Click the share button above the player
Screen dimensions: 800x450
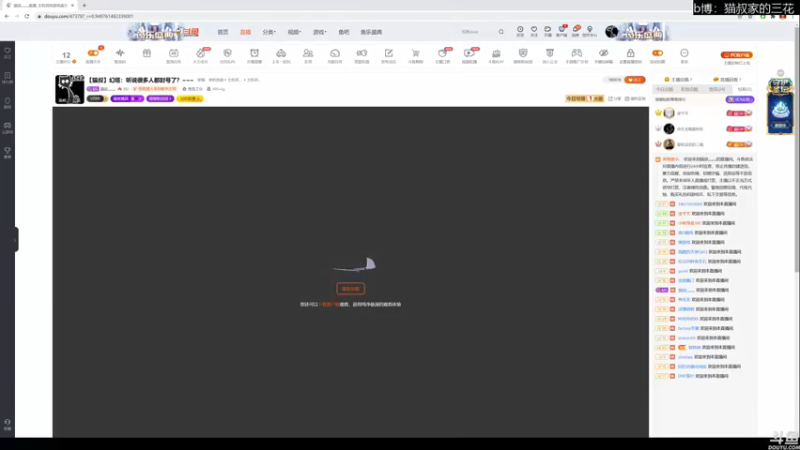(614, 98)
